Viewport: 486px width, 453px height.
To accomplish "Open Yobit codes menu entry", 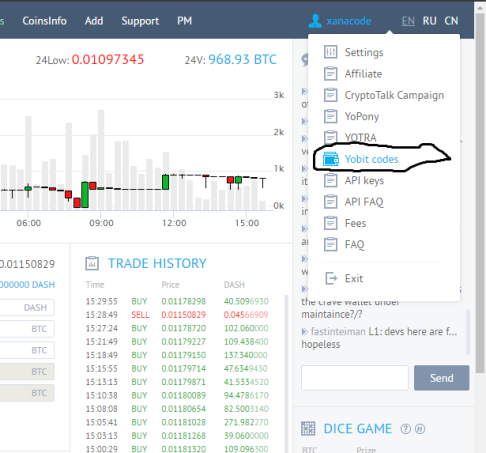I will [x=371, y=159].
